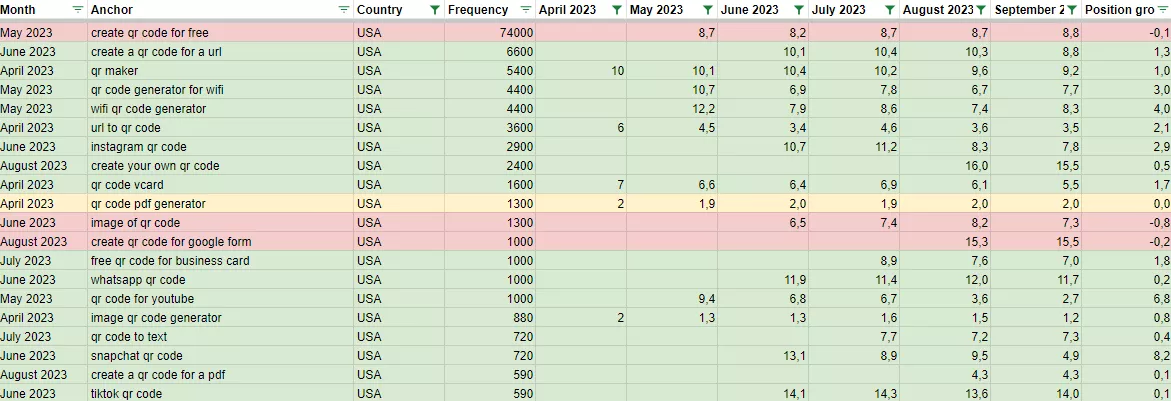Viewport: 1171px width, 401px height.
Task: Click cell 'create your own qr code'
Action: pyautogui.click(x=220, y=166)
